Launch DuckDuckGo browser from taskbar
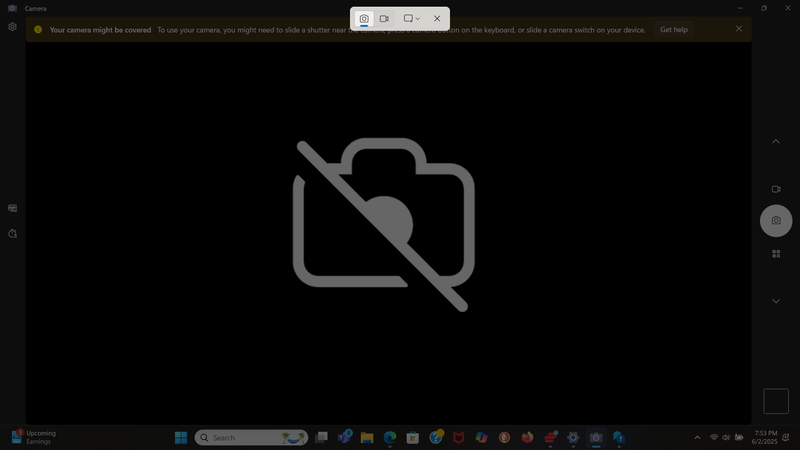The image size is (800, 450). 505,438
